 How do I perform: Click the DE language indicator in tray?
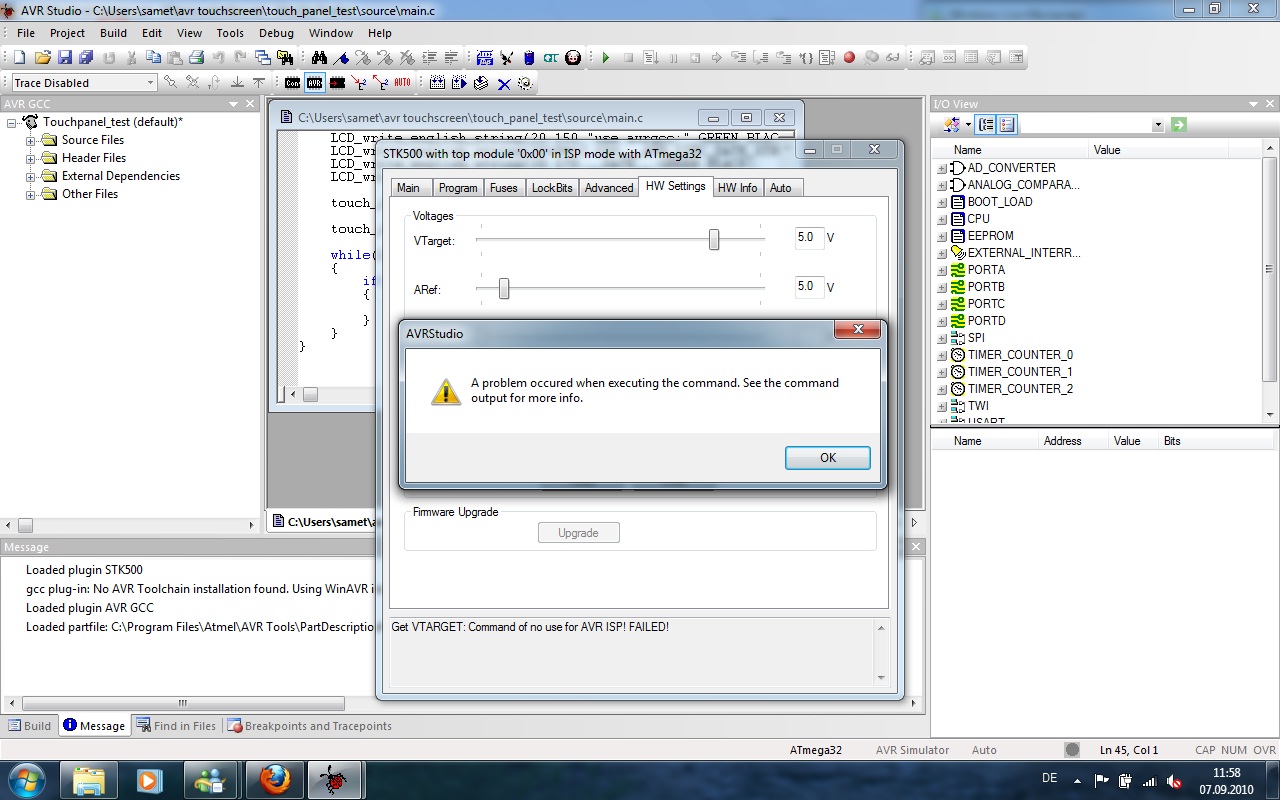[1049, 778]
